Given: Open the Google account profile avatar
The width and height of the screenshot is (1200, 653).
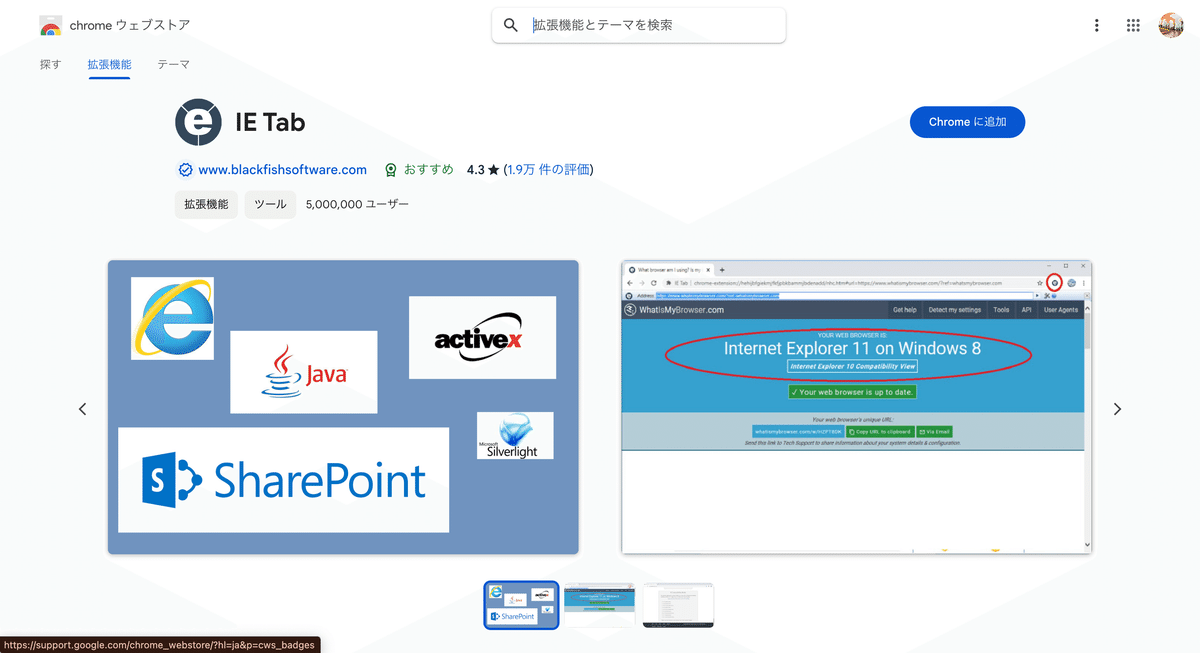Looking at the screenshot, I should (x=1171, y=25).
